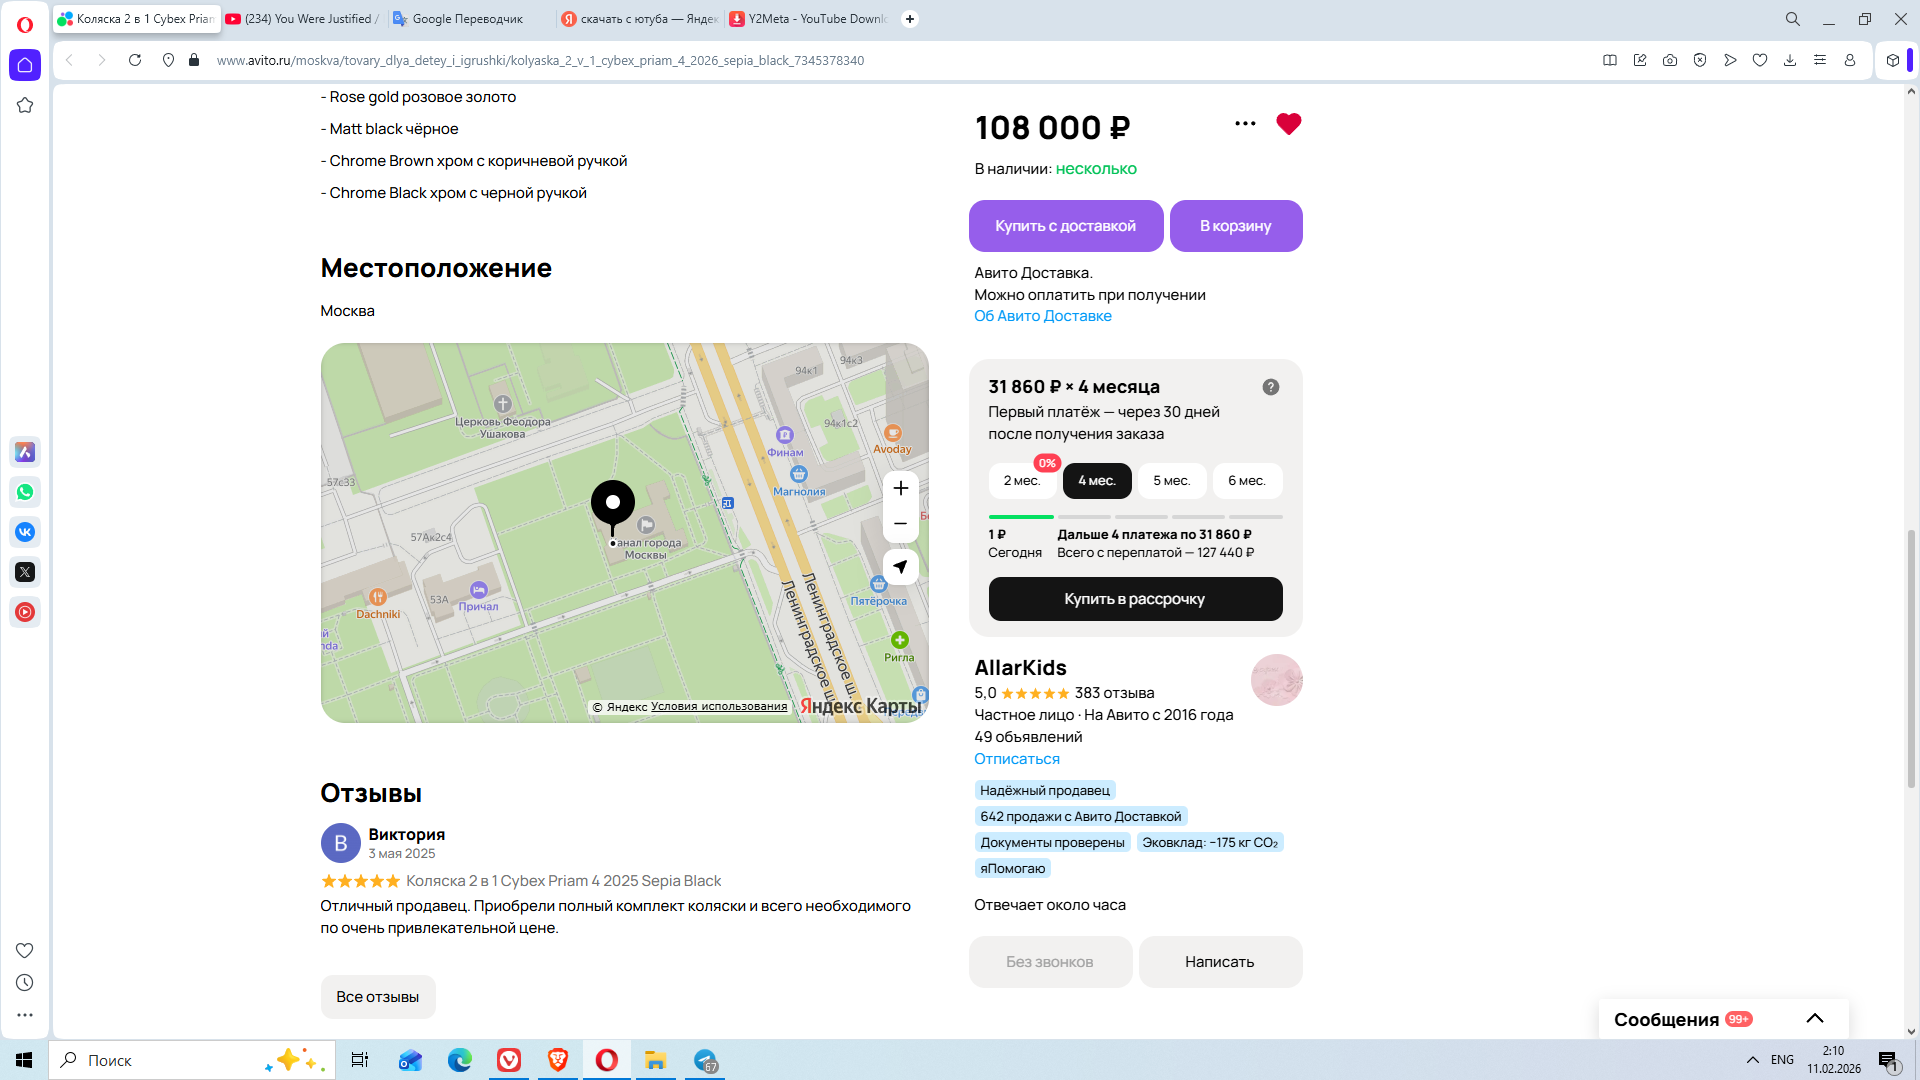1920x1080 pixels.
Task: Zoom out on the map
Action: click(900, 524)
